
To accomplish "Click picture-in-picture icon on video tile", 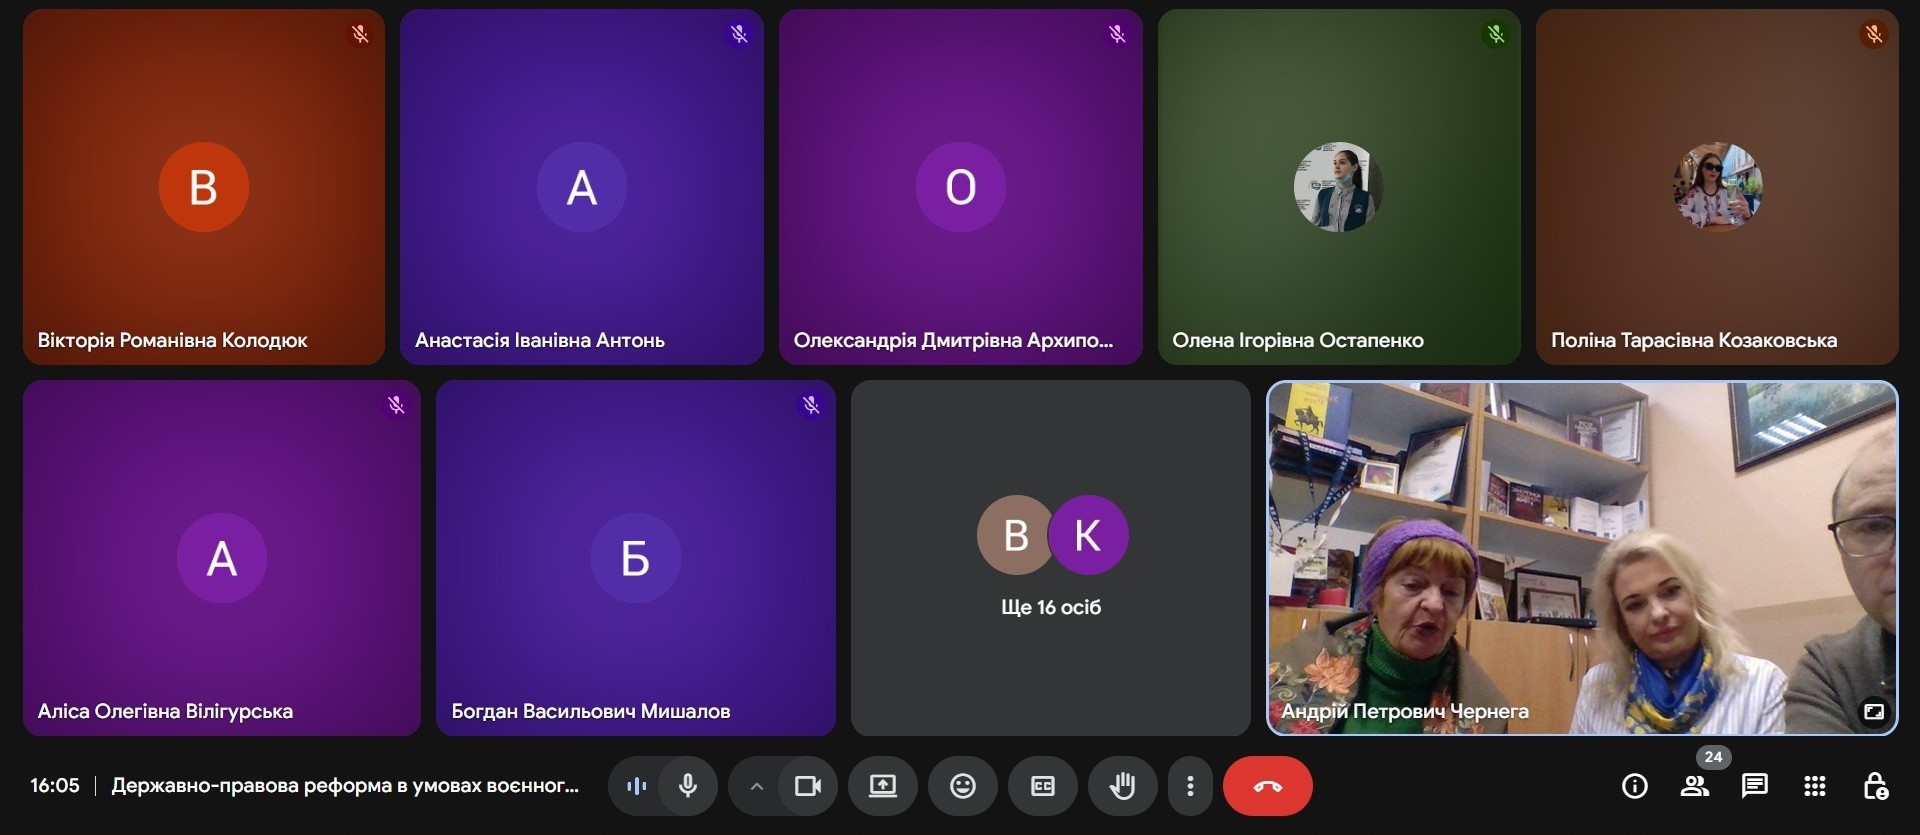I will 1873,711.
